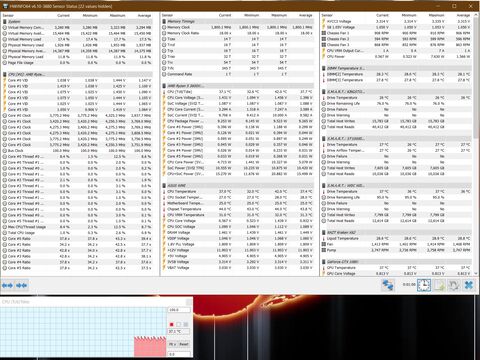Click the gray swatch in graph window
The width and height of the screenshot is (480, 360).
186,324
